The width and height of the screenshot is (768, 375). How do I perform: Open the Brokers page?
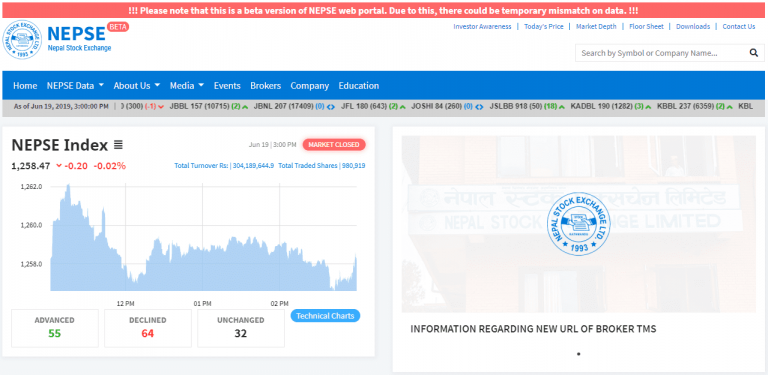pyautogui.click(x=265, y=86)
